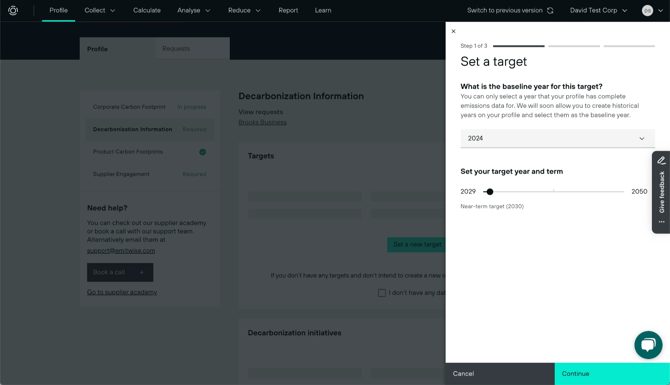The height and width of the screenshot is (385, 670).
Task: Click the refresh icon beside Switch to previous version
Action: [x=550, y=10]
